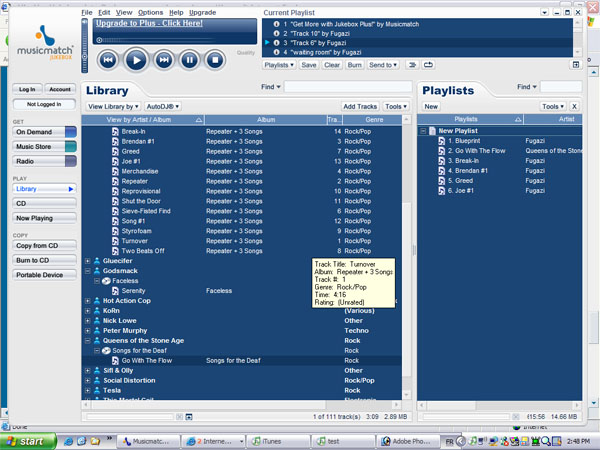Click the track icon next to 1. Blueprint

click(x=442, y=140)
